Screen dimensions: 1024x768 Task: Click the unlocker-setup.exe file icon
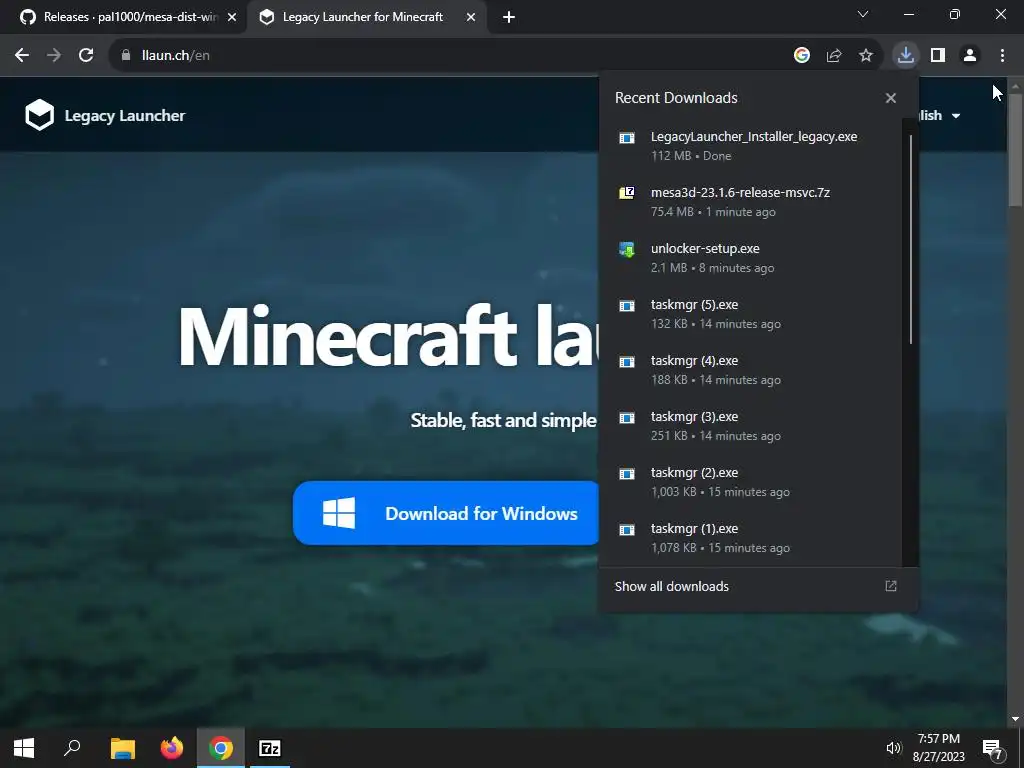627,249
